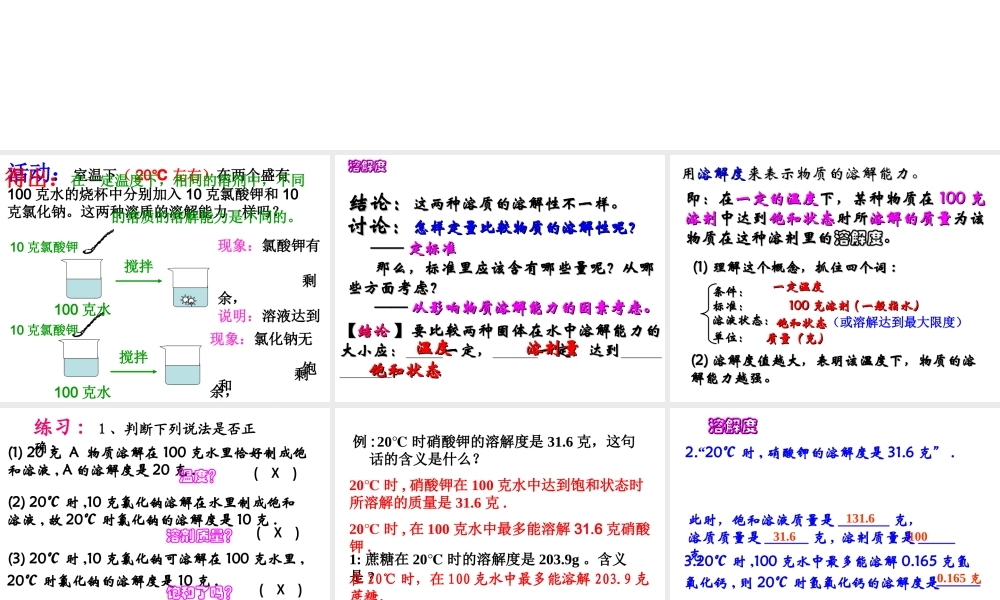The height and width of the screenshot is (600, 1000).
Task: Click the 131.6 answer in the blank
Action: pos(860,519)
